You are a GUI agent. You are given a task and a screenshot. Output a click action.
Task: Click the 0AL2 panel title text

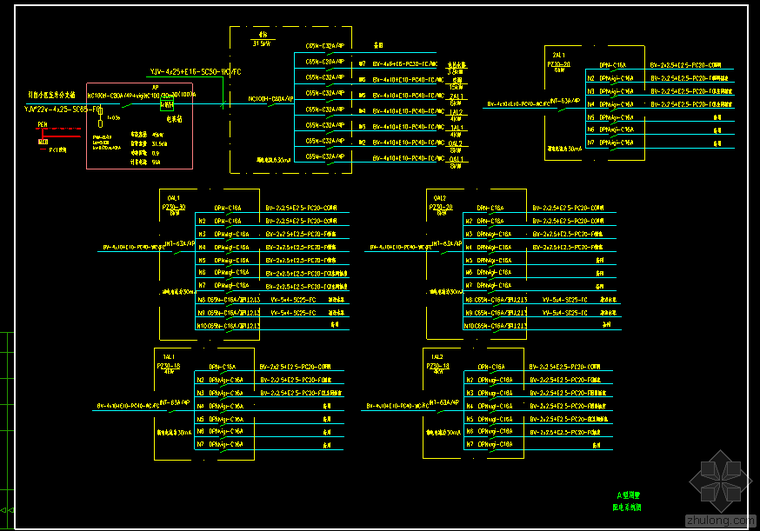tap(440, 198)
